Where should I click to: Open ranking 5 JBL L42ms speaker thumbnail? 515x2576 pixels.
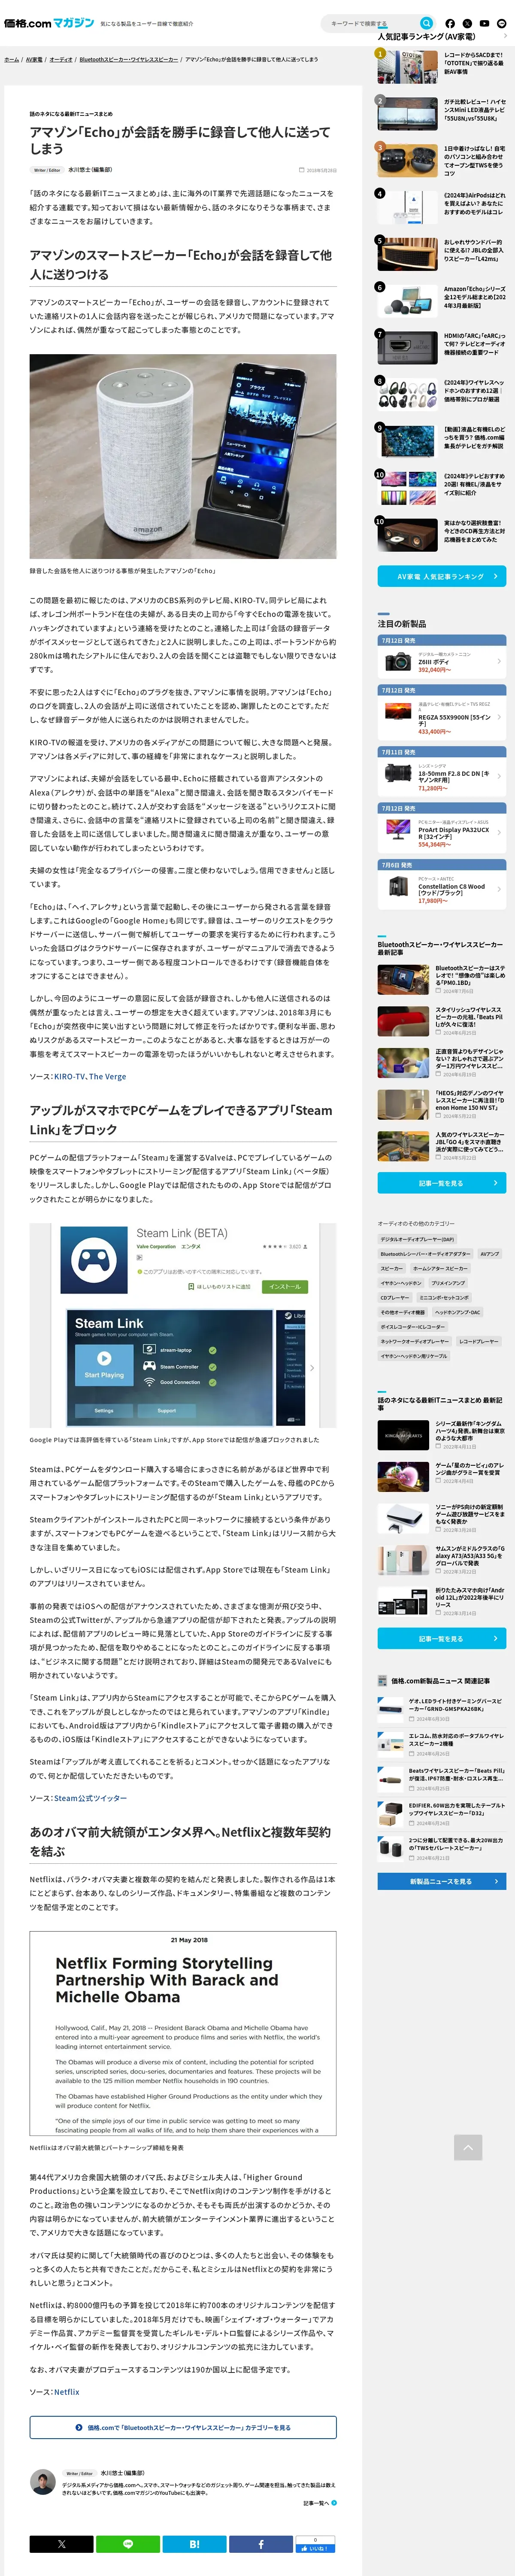click(408, 254)
